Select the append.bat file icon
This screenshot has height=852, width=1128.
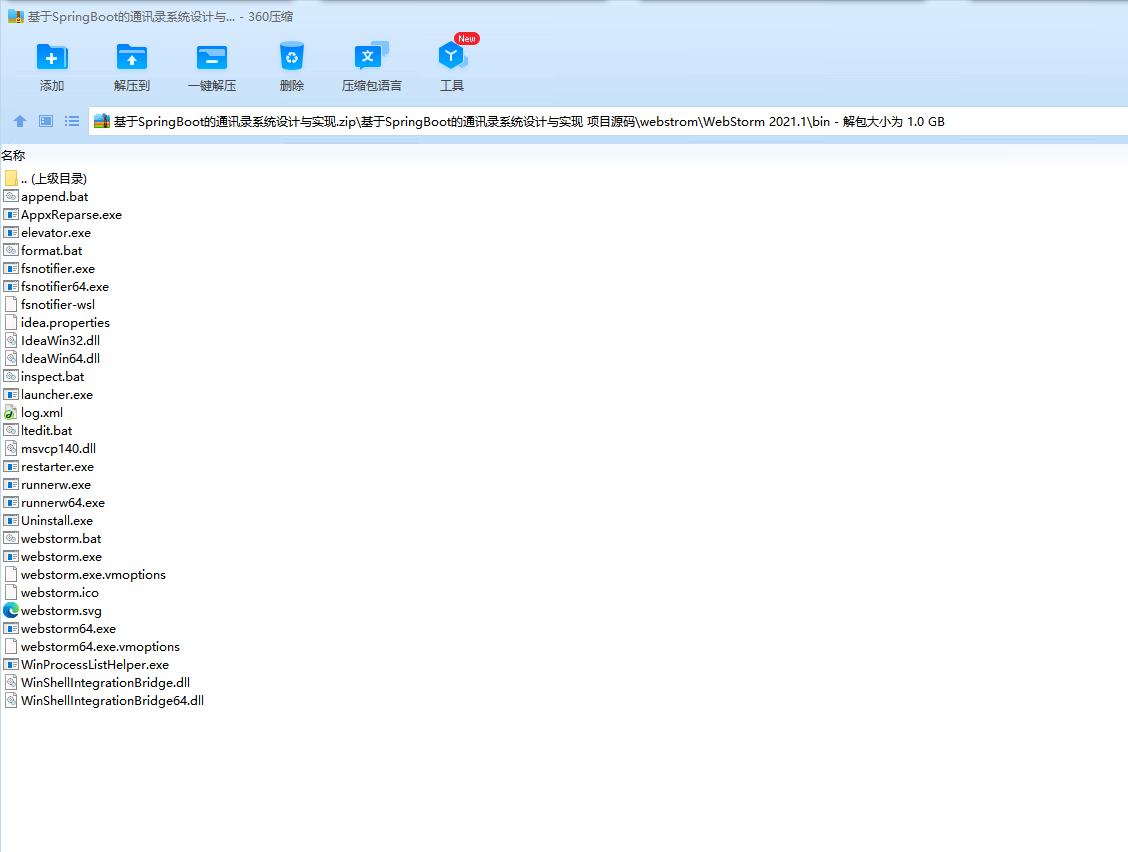click(11, 196)
